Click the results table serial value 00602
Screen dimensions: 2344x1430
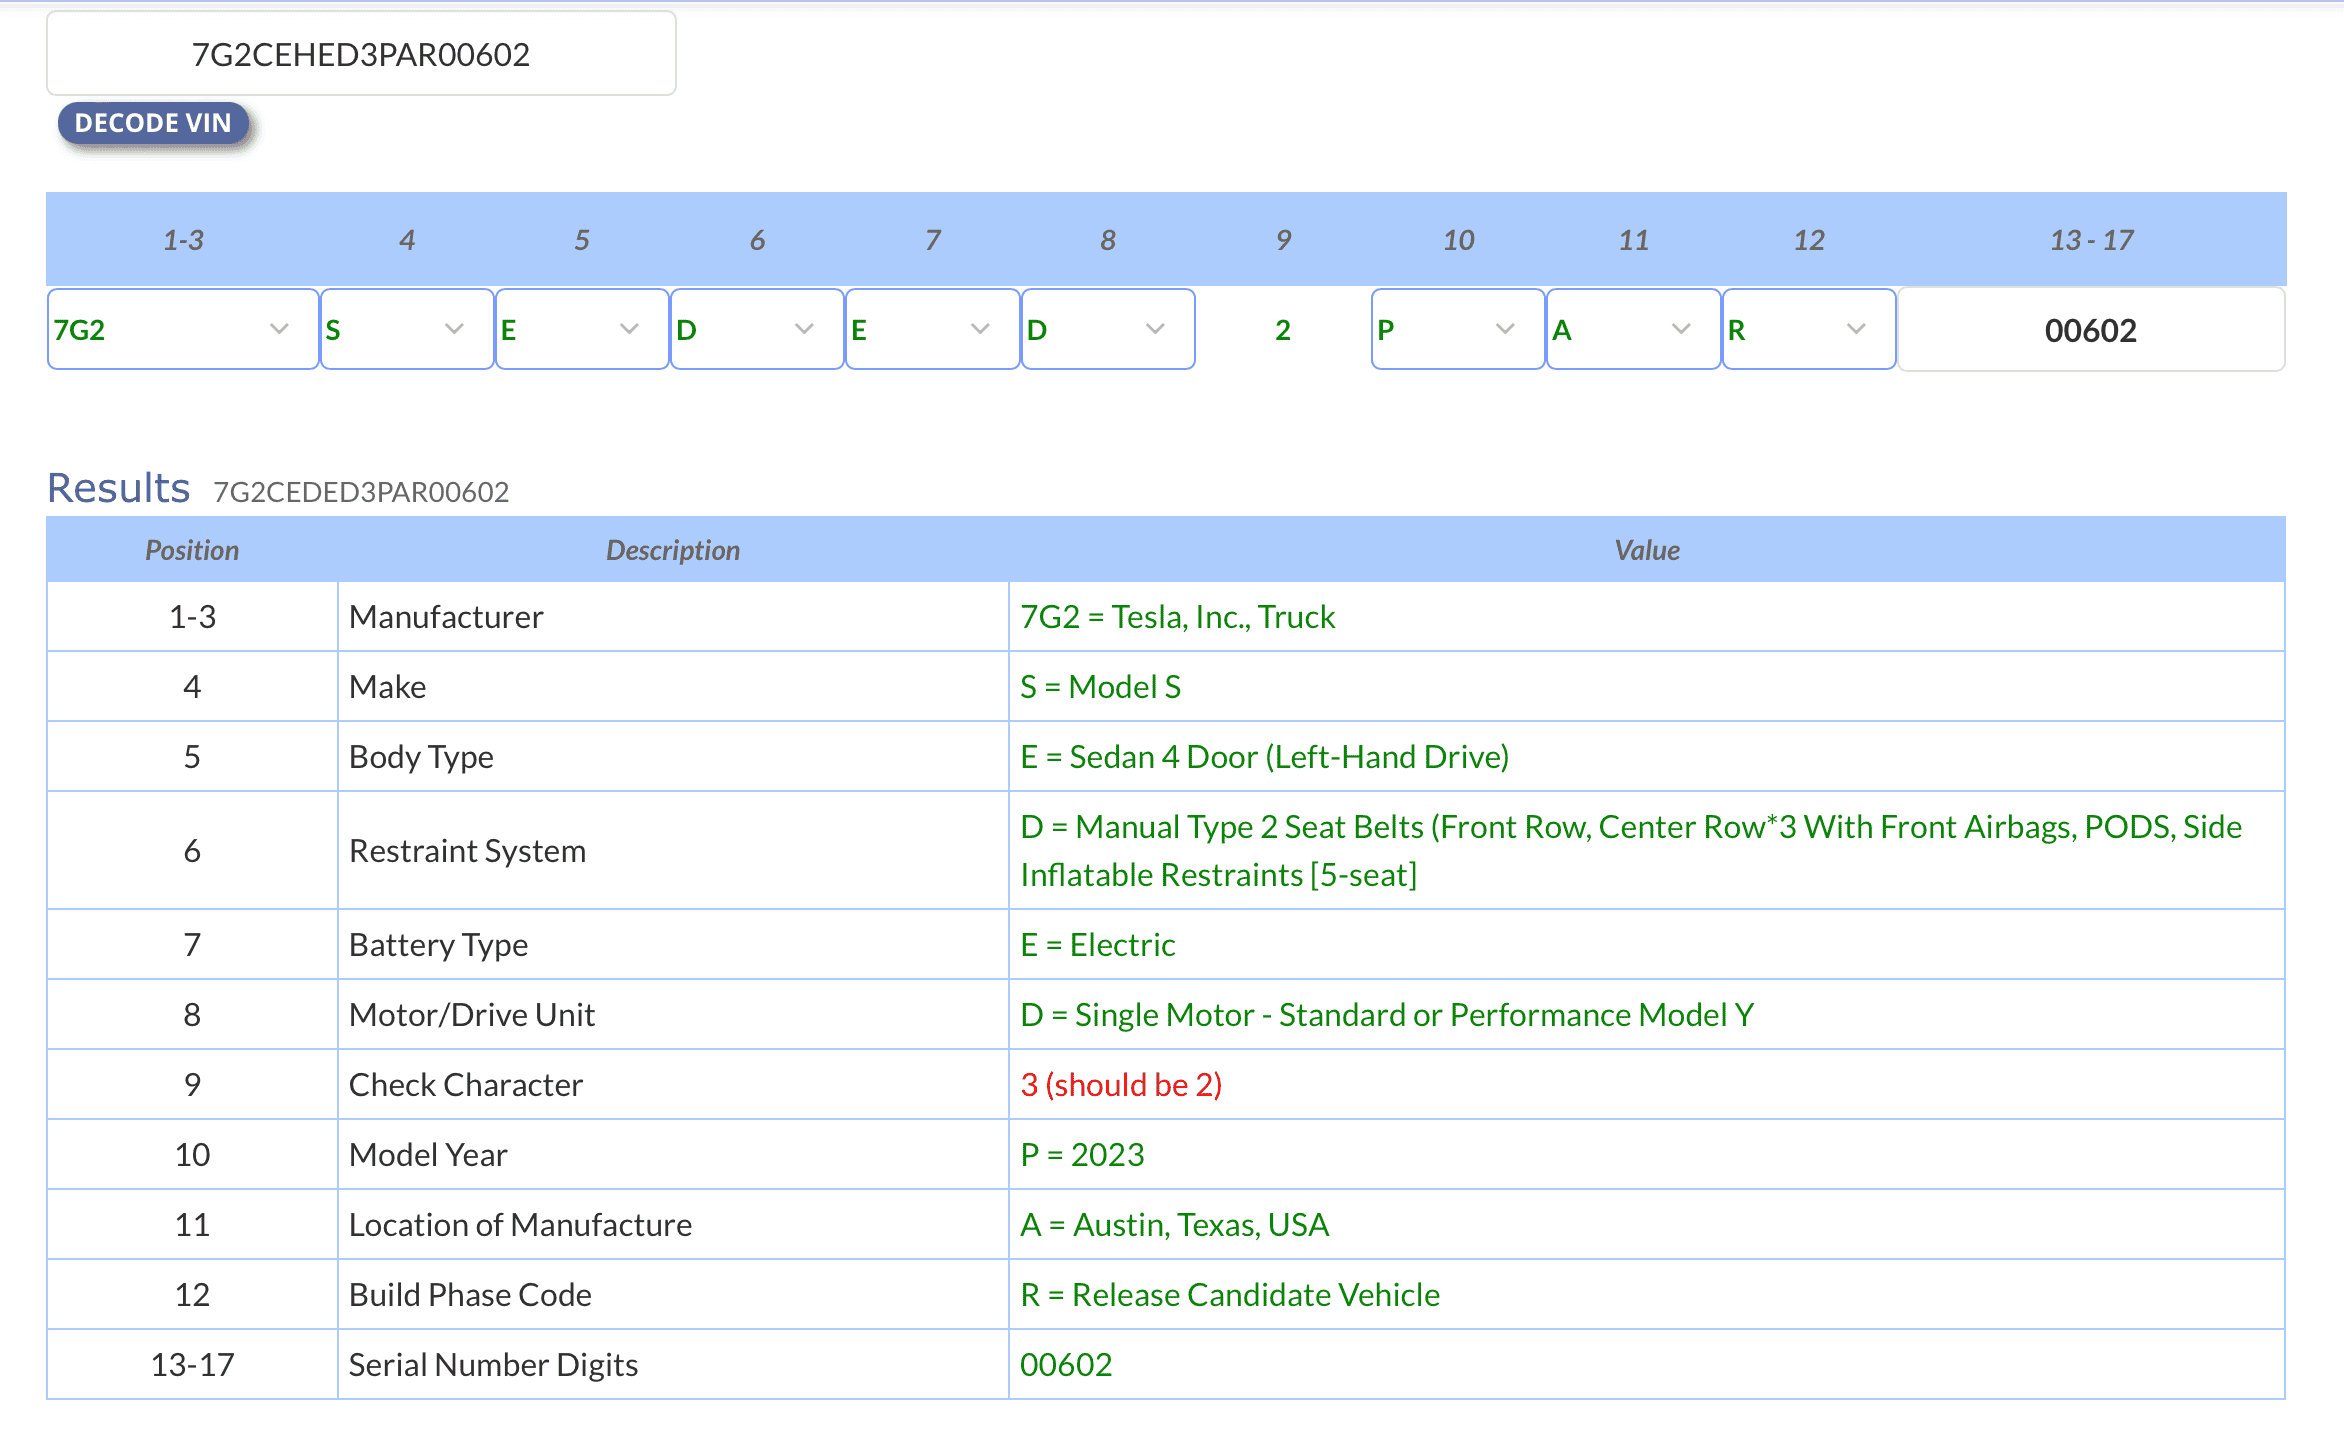[1066, 1365]
